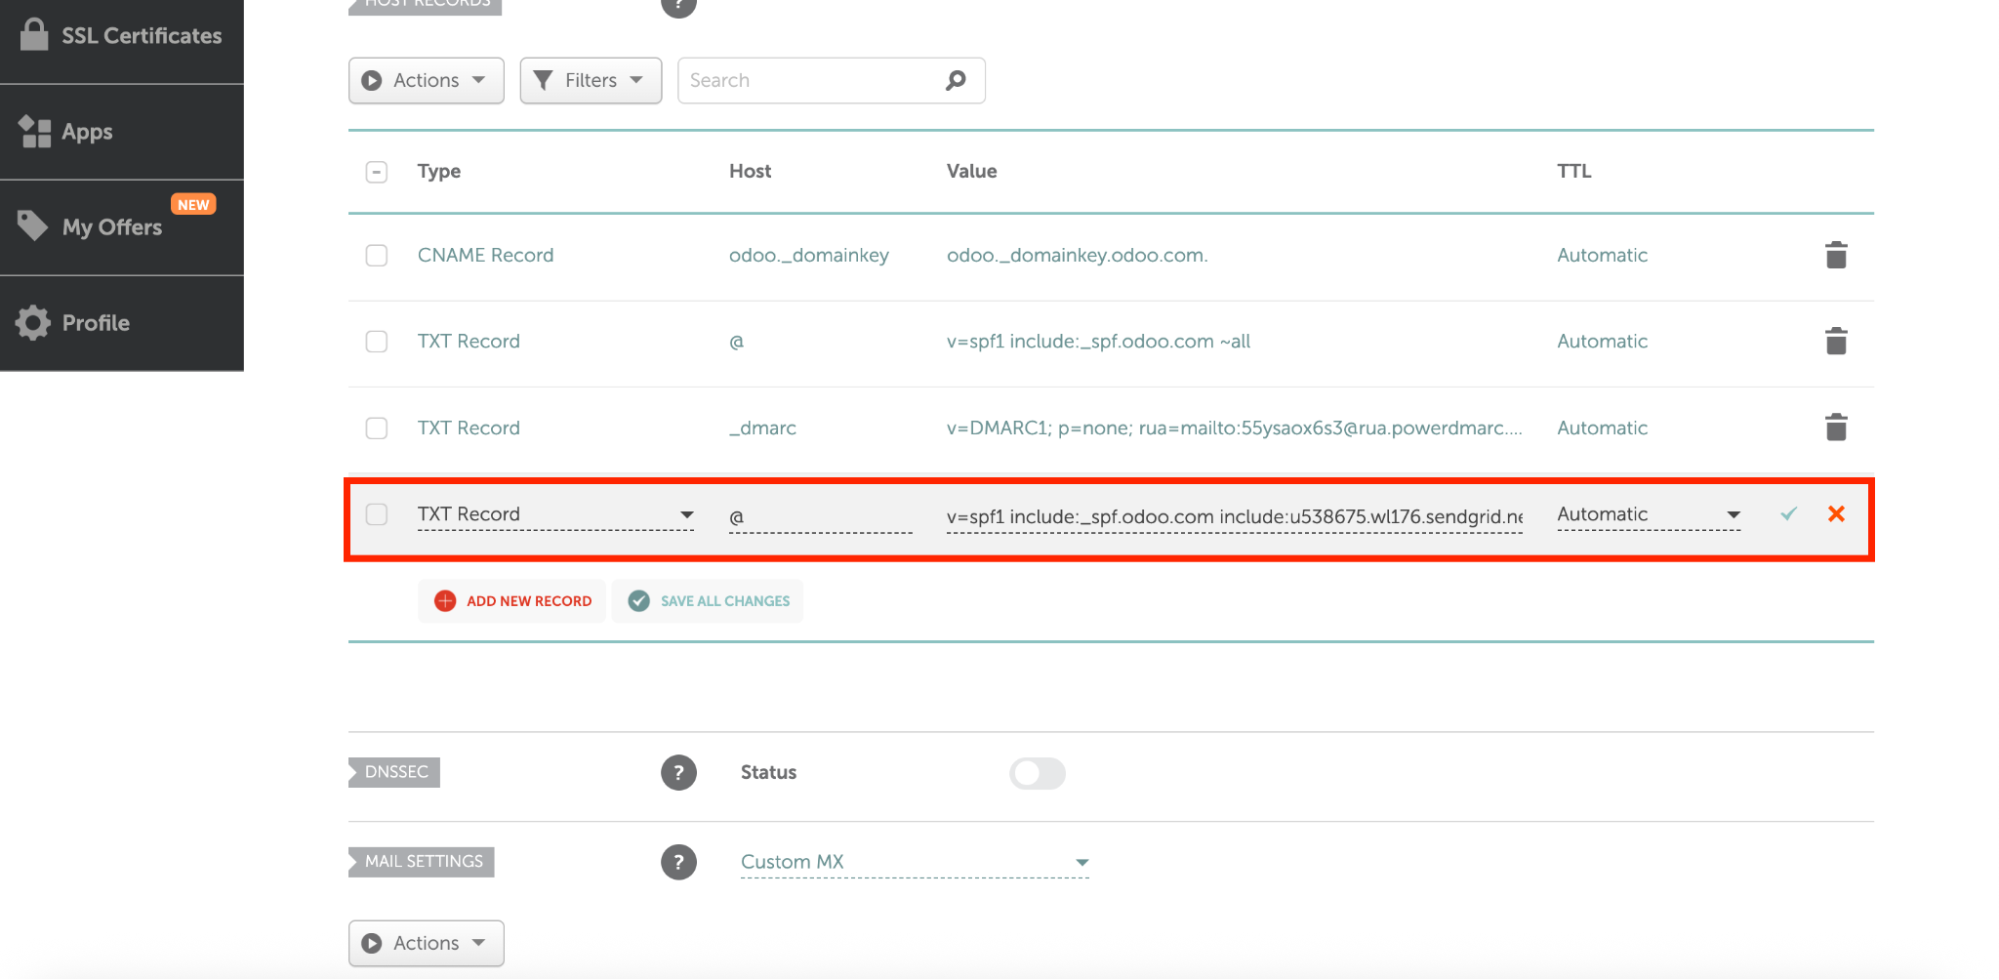Cancel the new record with red X

1837,514
